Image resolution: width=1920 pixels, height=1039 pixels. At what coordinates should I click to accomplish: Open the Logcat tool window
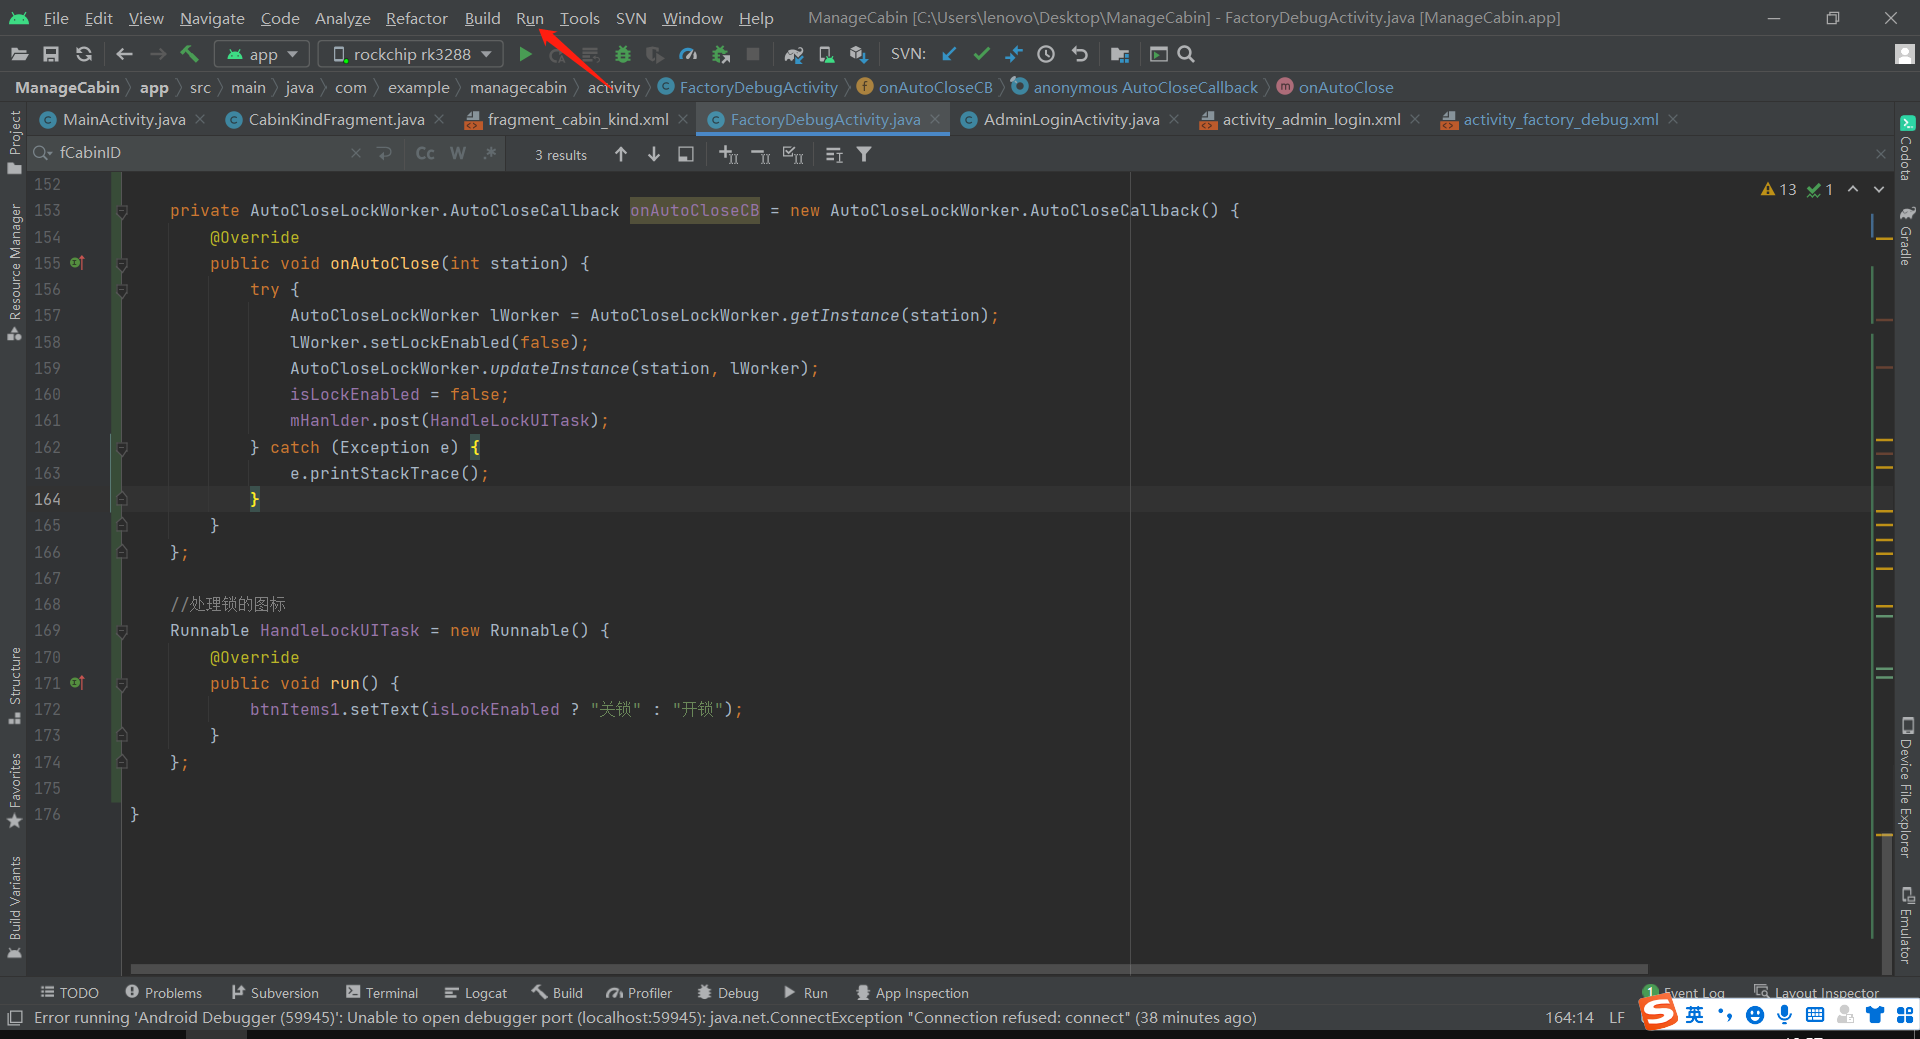(476, 993)
